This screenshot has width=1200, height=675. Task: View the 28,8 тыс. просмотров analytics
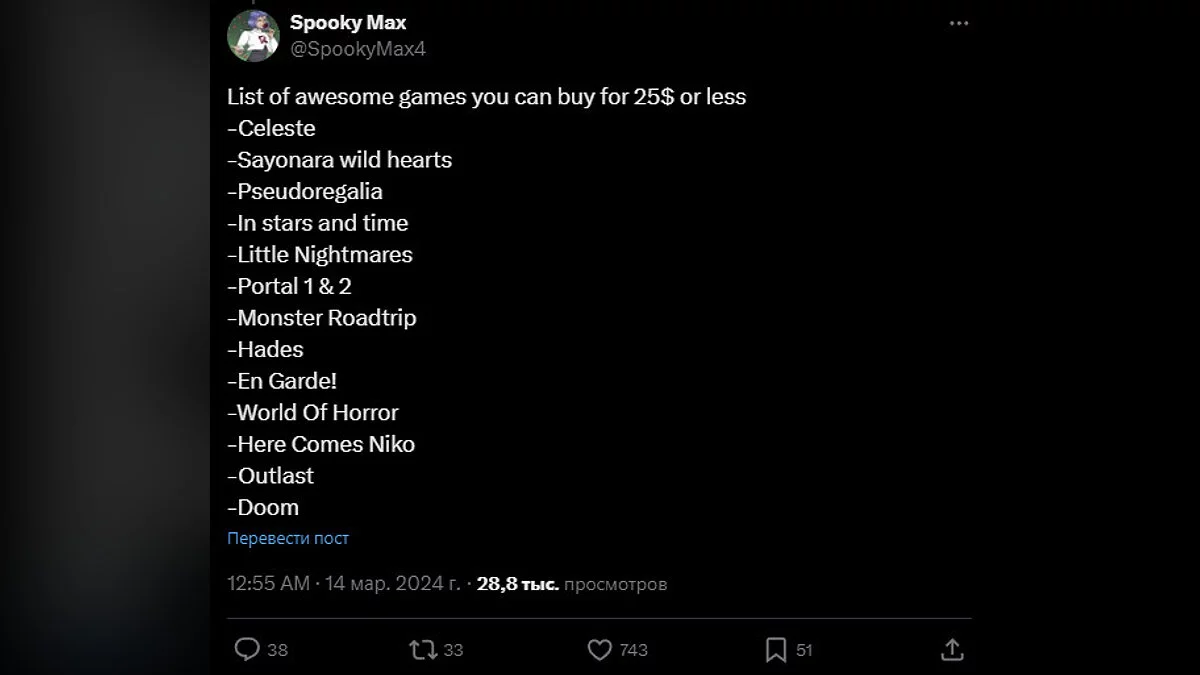[x=571, y=583]
